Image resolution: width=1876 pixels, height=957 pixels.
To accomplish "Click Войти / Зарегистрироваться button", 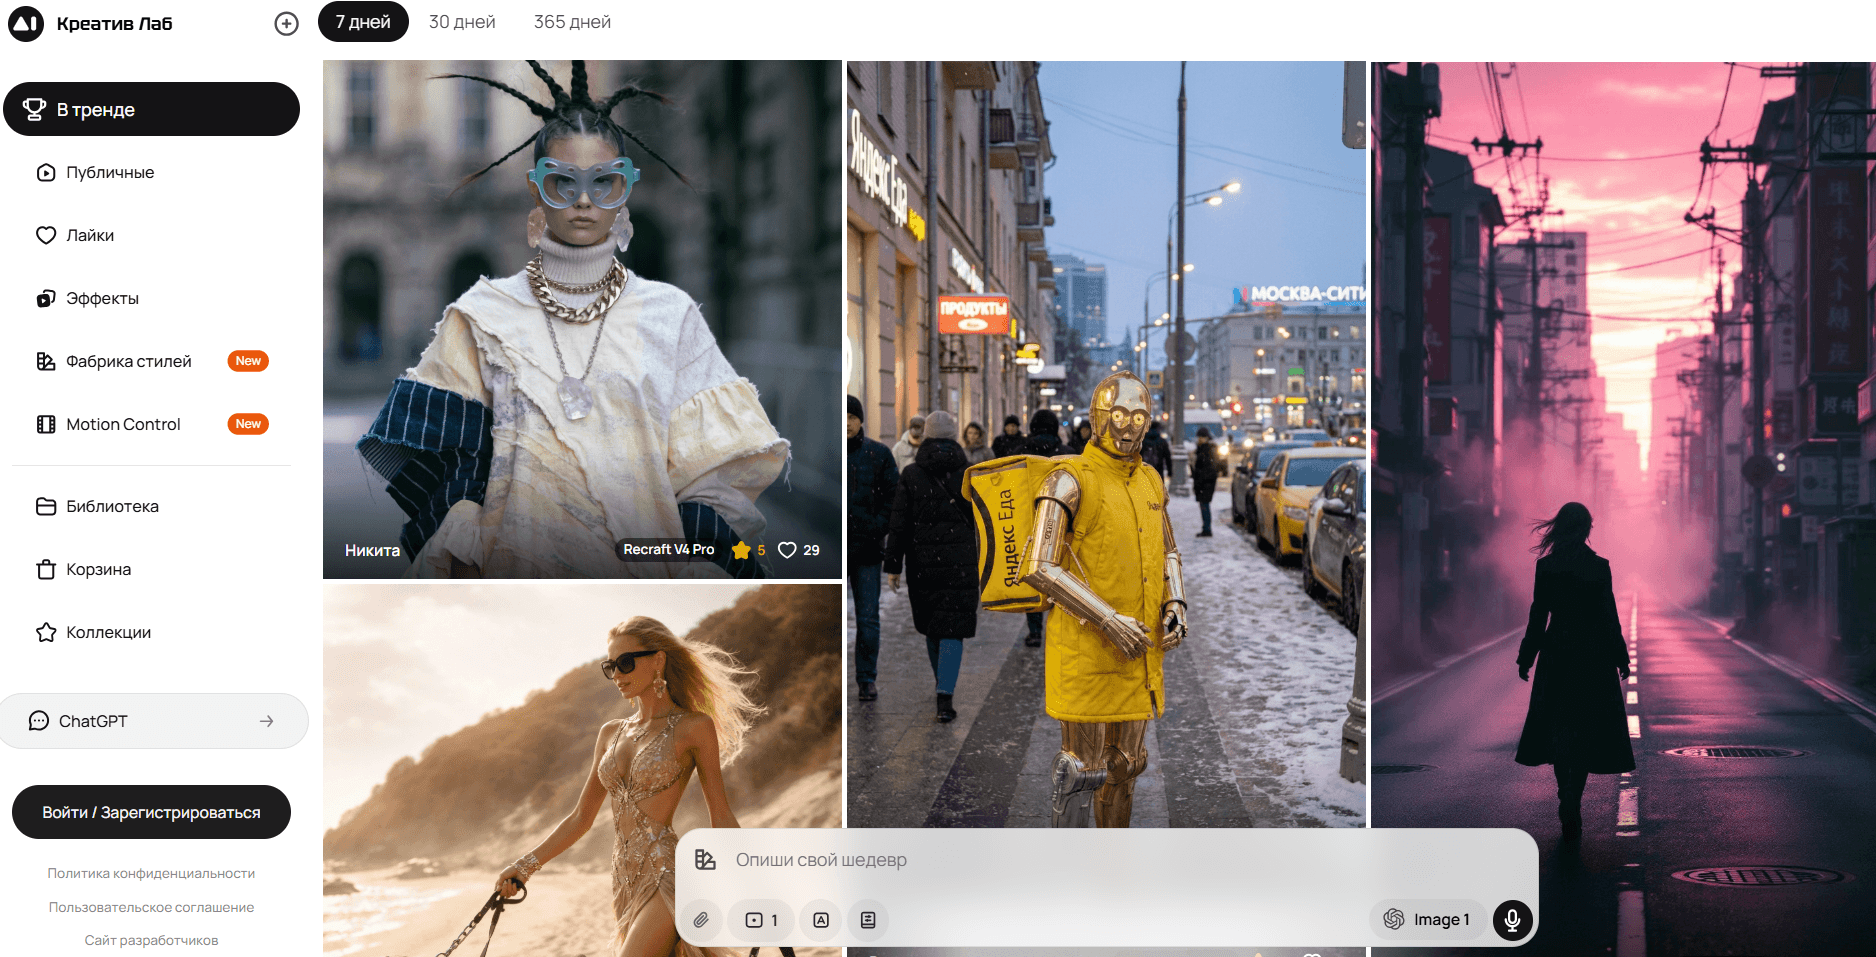I will pyautogui.click(x=151, y=812).
